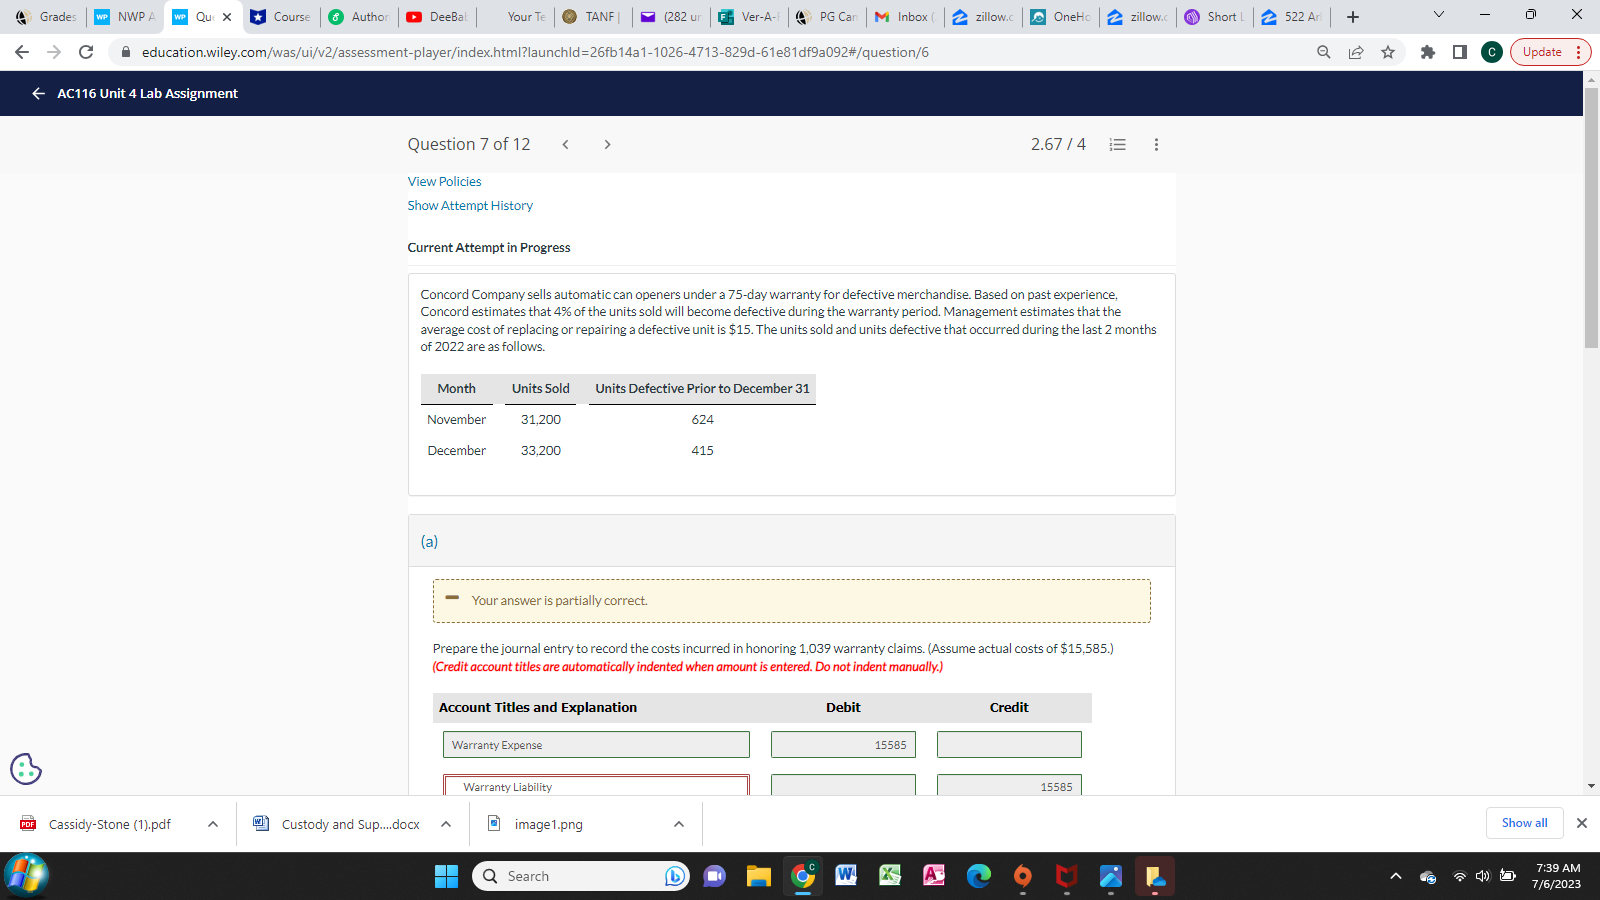Click the empty credit field for Warranty Expense

1009,745
